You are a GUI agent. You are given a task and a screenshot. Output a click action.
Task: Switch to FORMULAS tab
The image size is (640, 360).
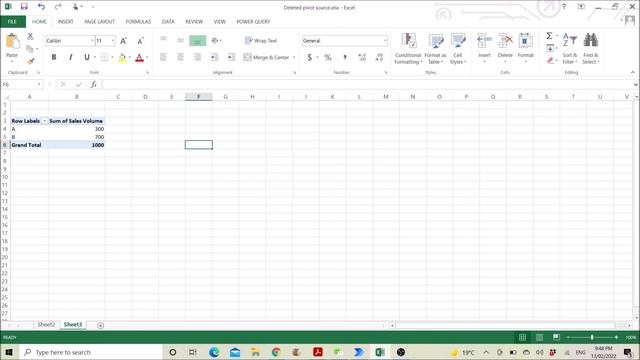point(138,22)
